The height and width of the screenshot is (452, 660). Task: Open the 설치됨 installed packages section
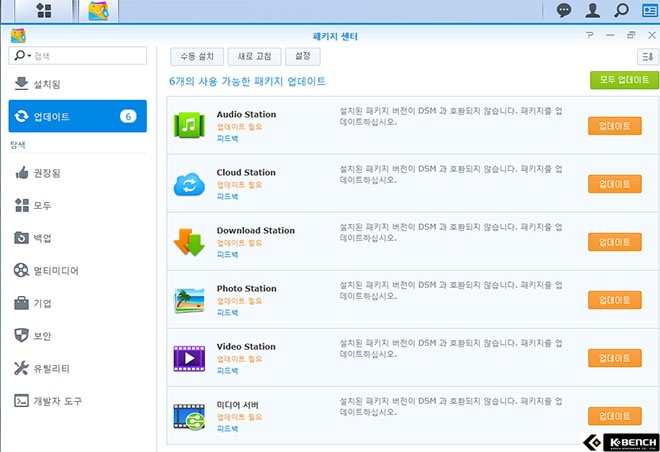click(77, 84)
